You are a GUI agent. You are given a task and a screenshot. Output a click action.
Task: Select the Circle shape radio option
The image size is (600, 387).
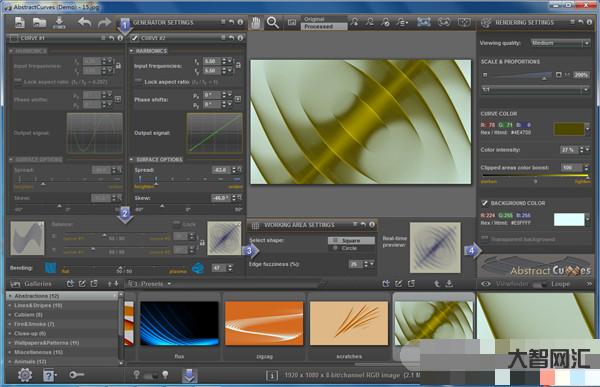[345, 248]
